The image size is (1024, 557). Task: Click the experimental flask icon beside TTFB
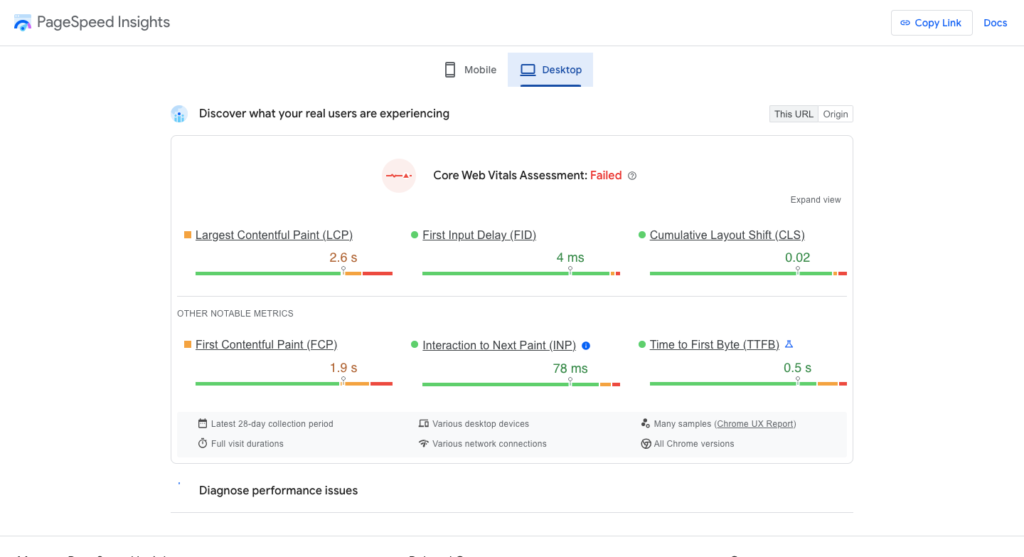[x=789, y=344]
